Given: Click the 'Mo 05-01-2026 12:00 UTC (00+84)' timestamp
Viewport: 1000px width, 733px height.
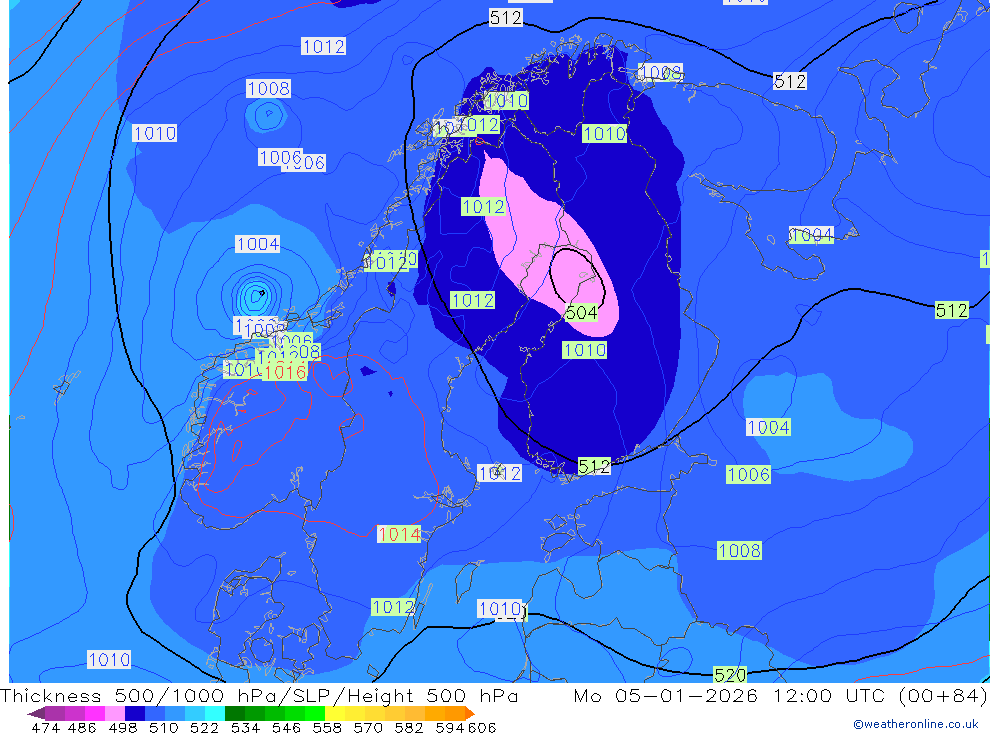Looking at the screenshot, I should [x=780, y=695].
